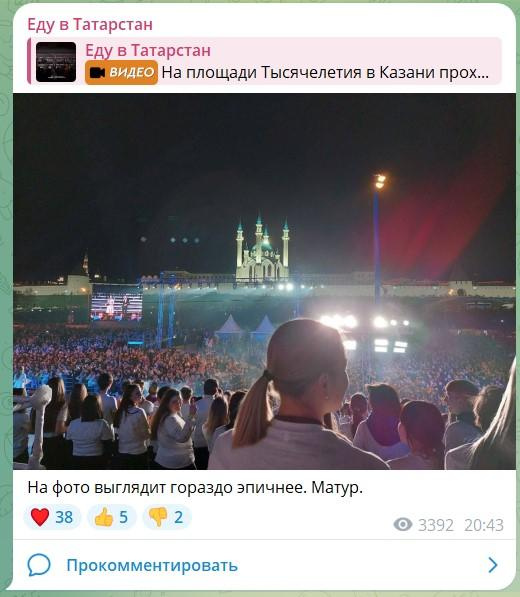Click the mosque in the photo
520x597 pixels.
pos(262,249)
